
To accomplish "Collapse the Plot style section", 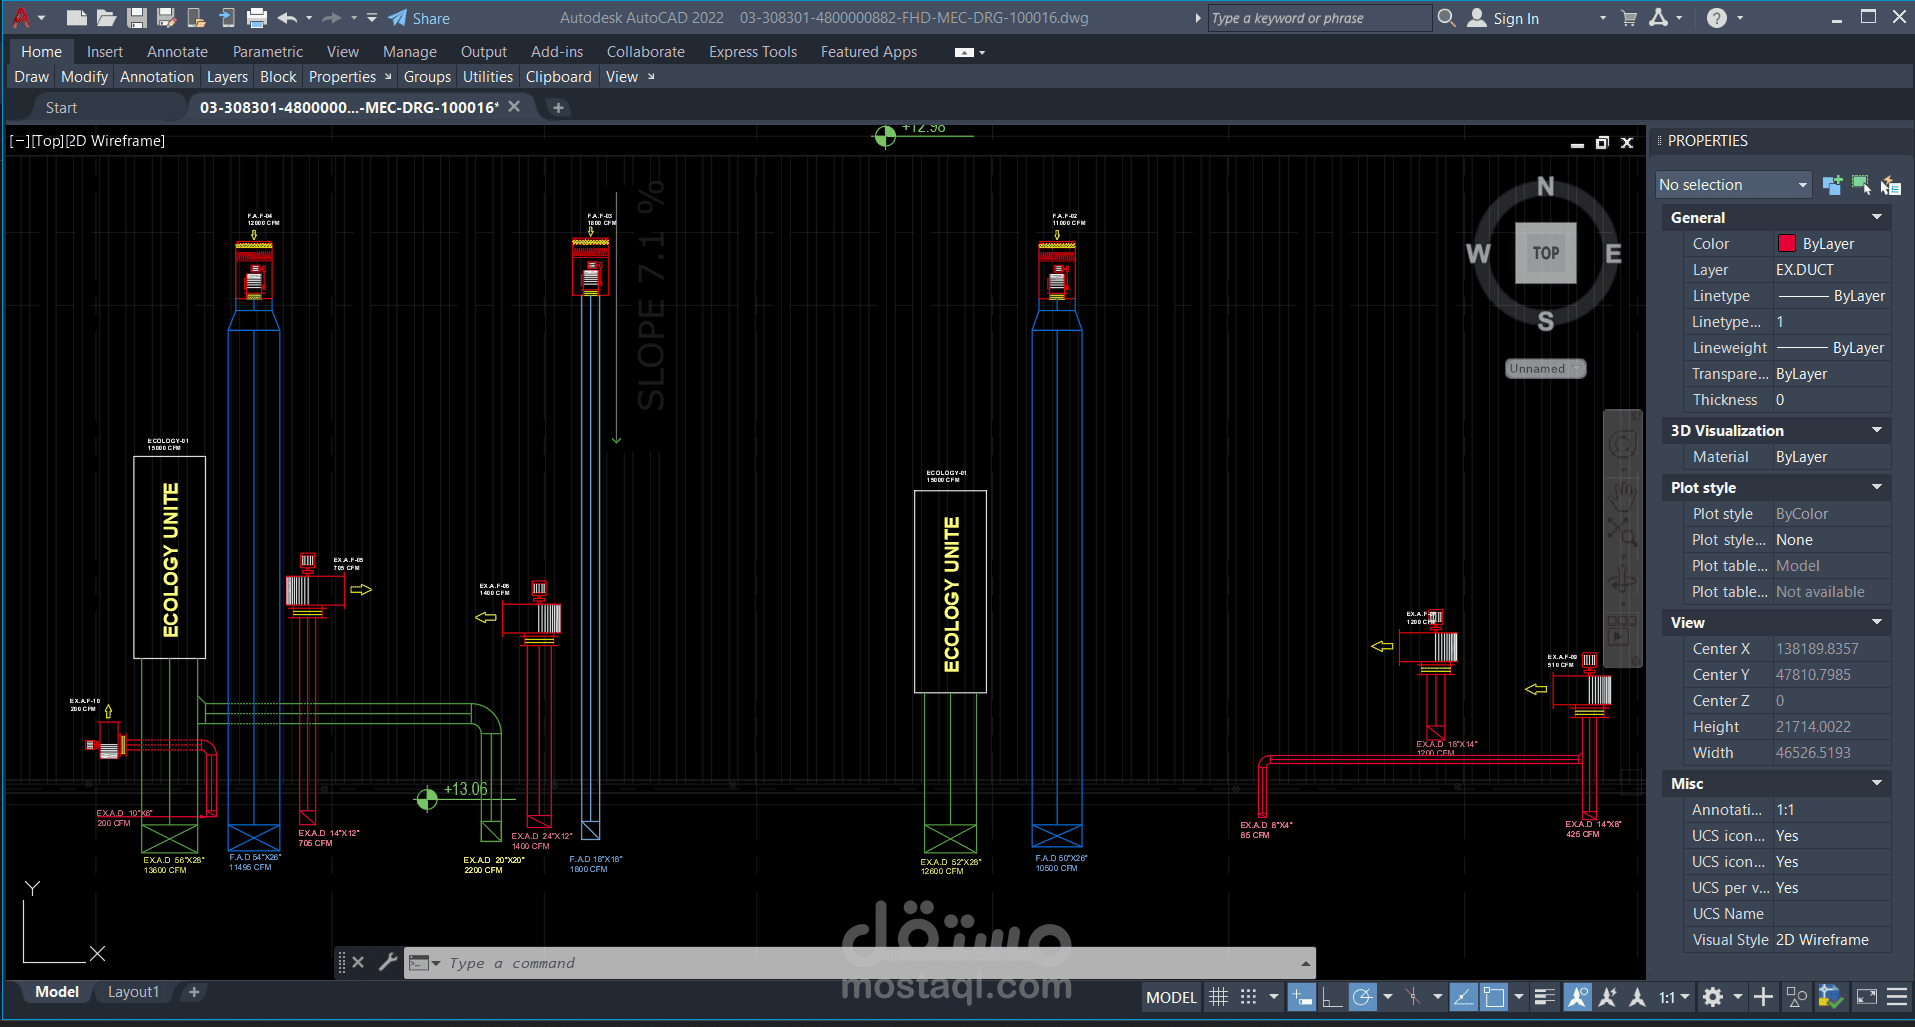I will pos(1877,487).
